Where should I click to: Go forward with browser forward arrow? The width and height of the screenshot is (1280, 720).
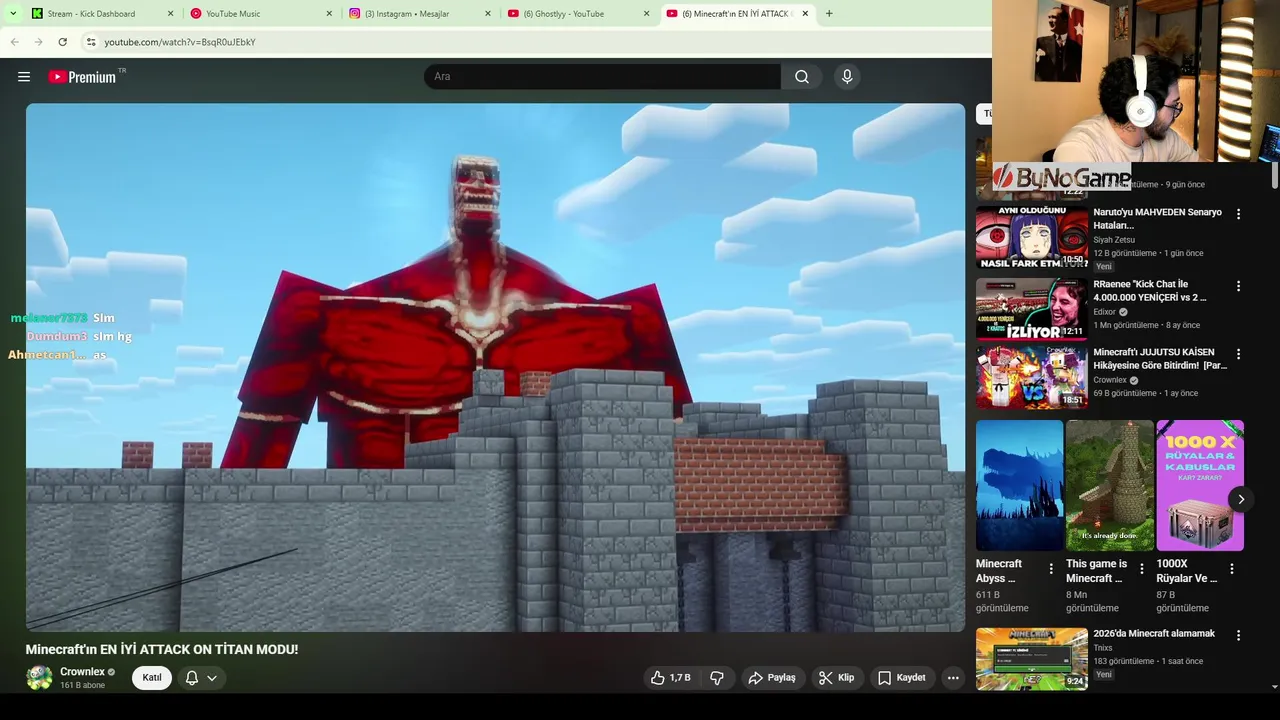coord(38,42)
